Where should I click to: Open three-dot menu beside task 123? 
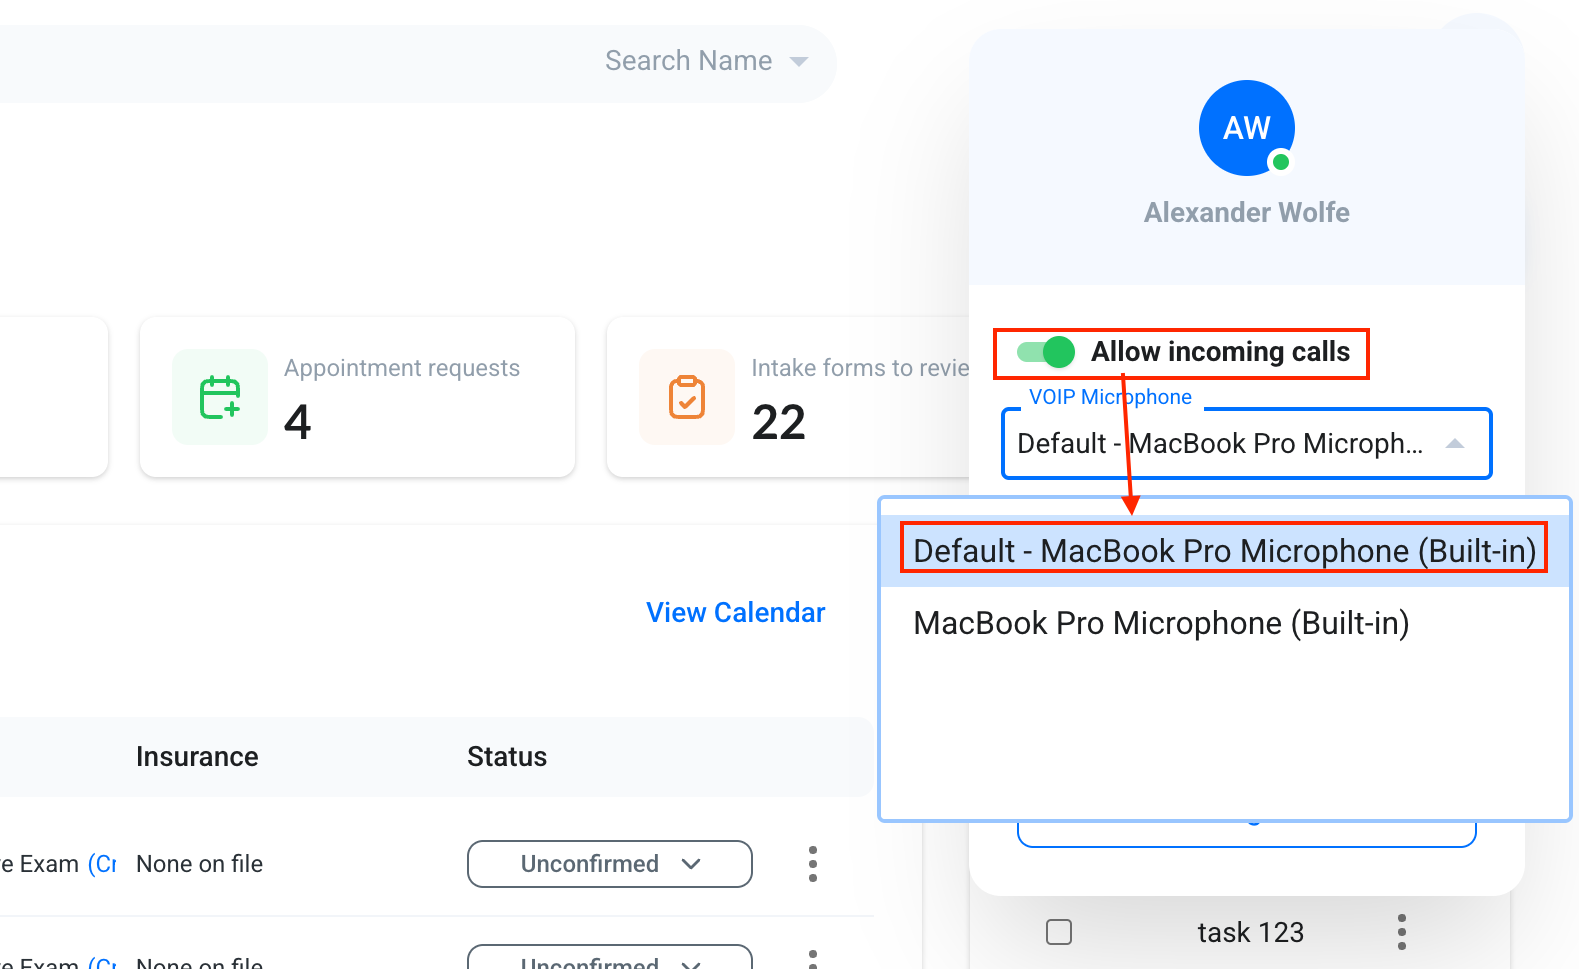[1402, 932]
